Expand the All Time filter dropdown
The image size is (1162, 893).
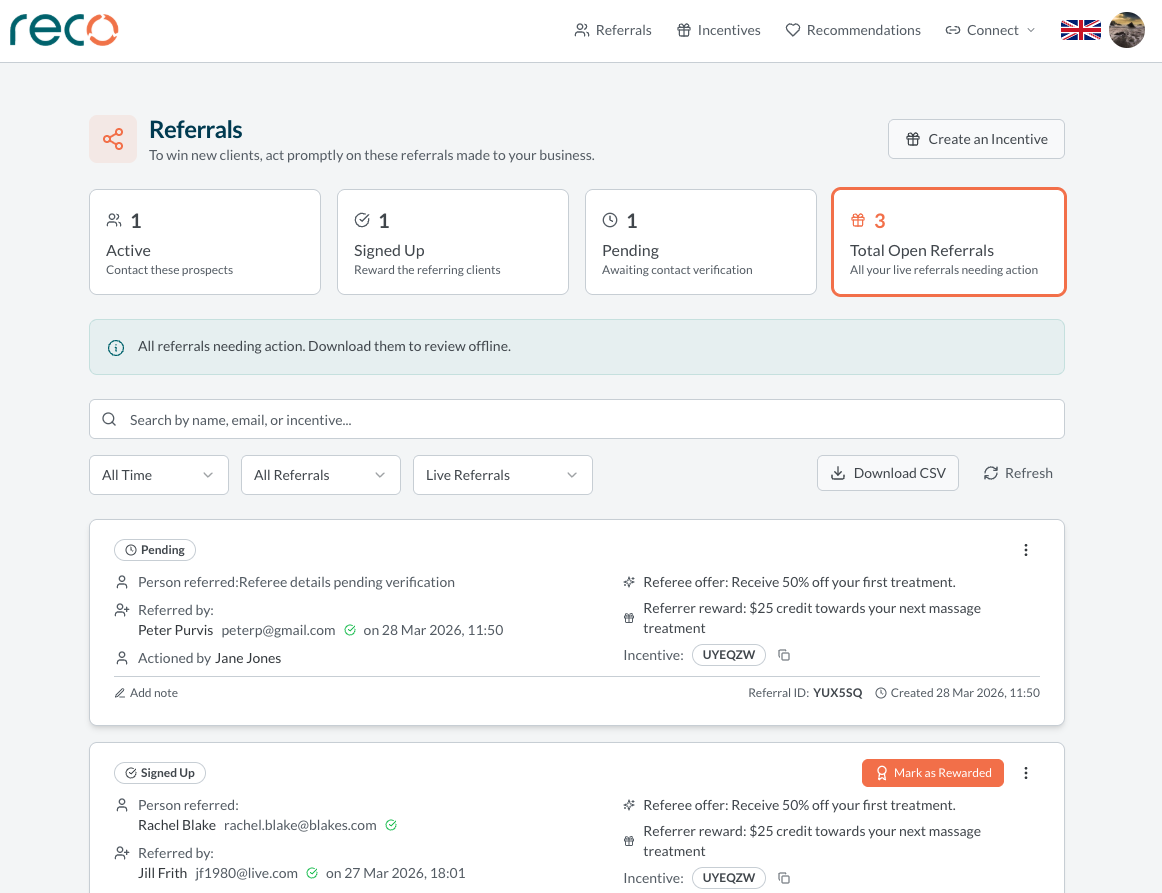158,475
